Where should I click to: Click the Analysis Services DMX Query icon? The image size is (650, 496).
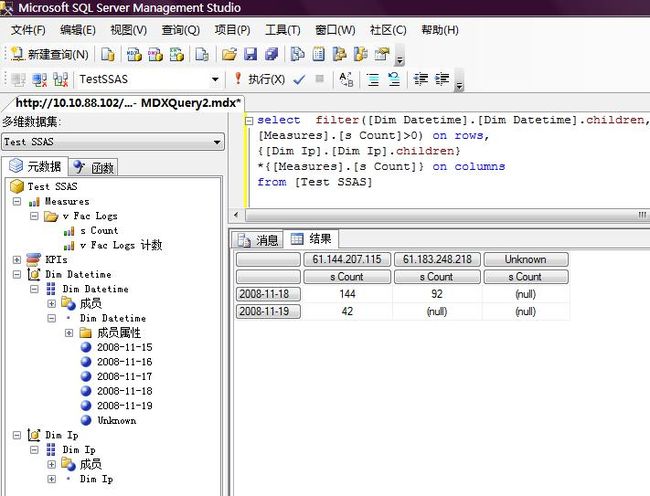[155, 54]
